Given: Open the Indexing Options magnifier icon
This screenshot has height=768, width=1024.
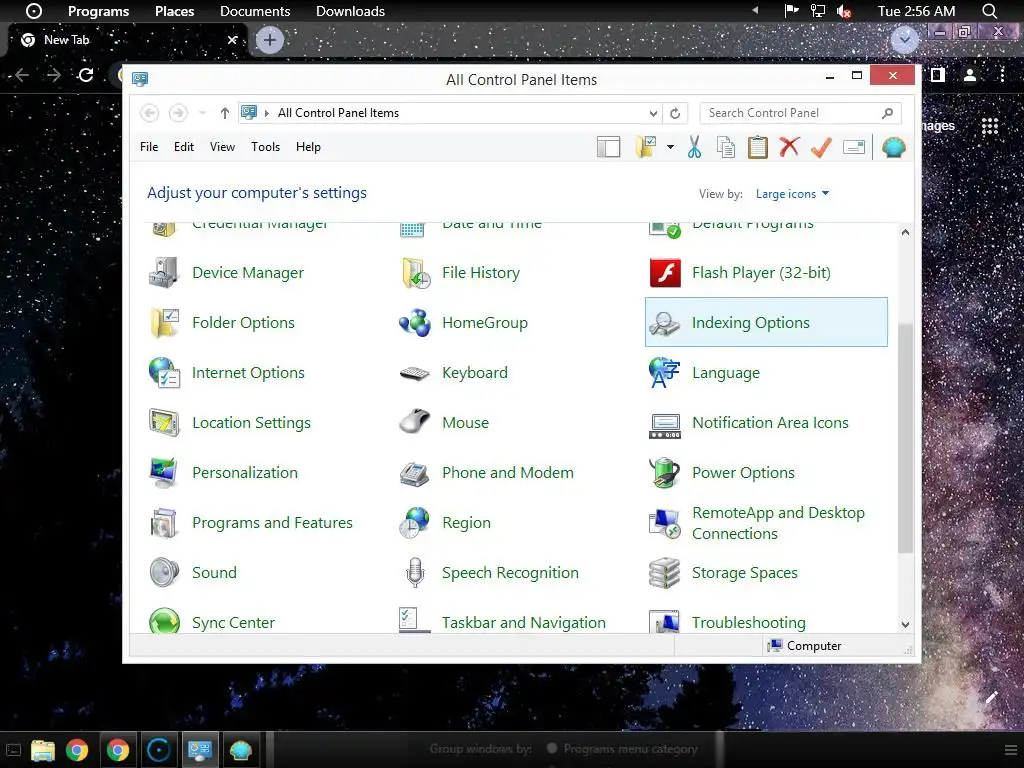Looking at the screenshot, I should pos(665,323).
